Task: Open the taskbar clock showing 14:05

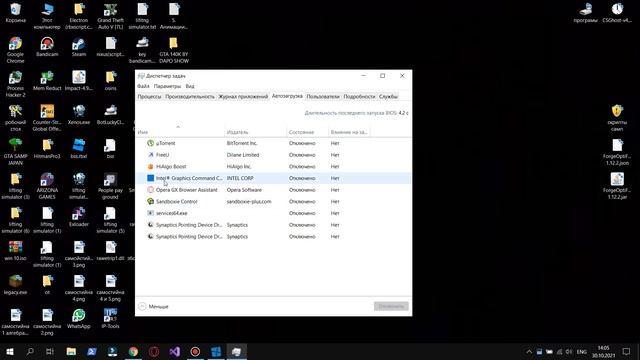Action: pyautogui.click(x=603, y=351)
